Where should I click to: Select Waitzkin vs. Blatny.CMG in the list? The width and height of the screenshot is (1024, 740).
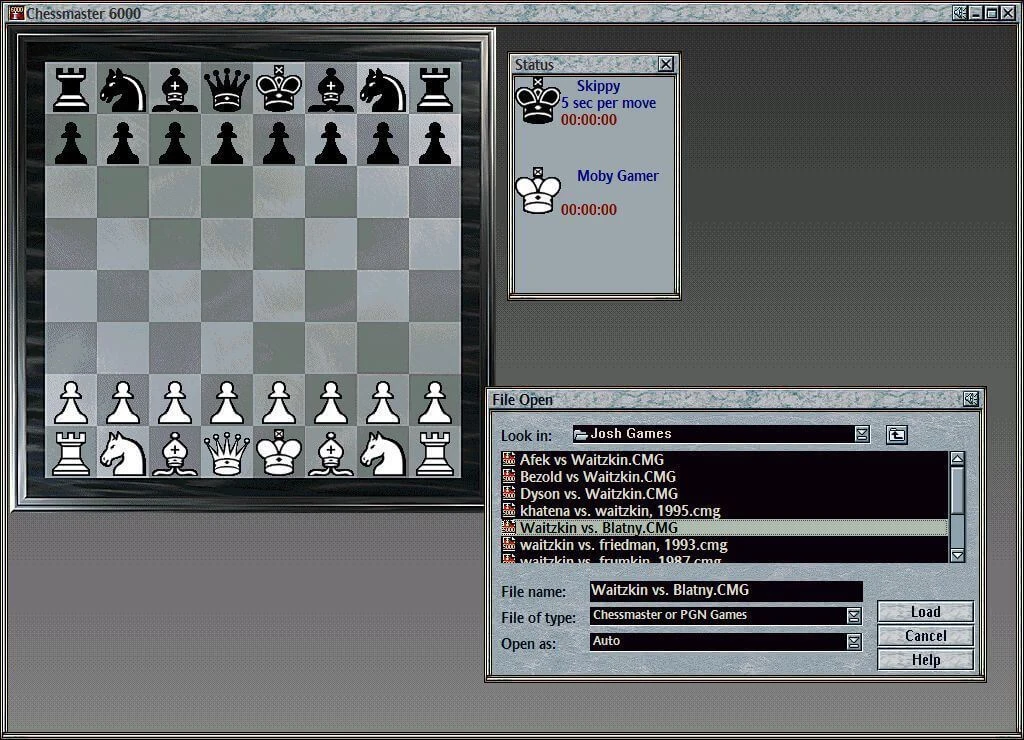724,528
